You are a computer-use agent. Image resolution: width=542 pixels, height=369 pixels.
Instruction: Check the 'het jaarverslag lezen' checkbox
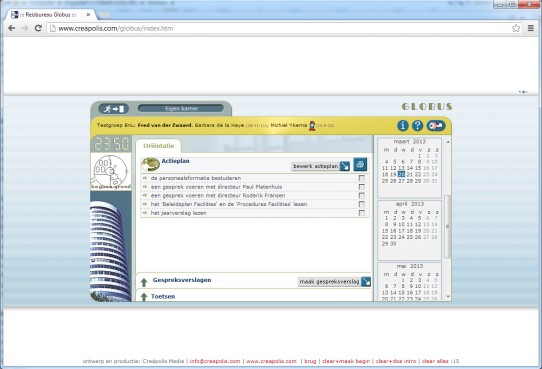coord(362,213)
